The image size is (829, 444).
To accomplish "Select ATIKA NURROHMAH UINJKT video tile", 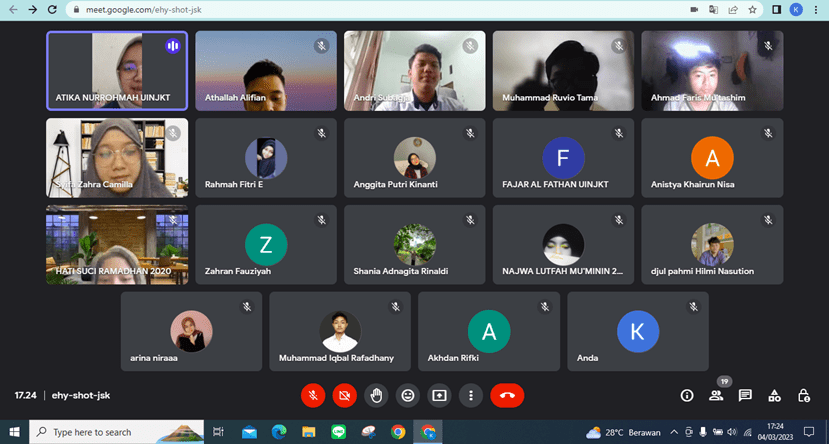I will click(116, 70).
